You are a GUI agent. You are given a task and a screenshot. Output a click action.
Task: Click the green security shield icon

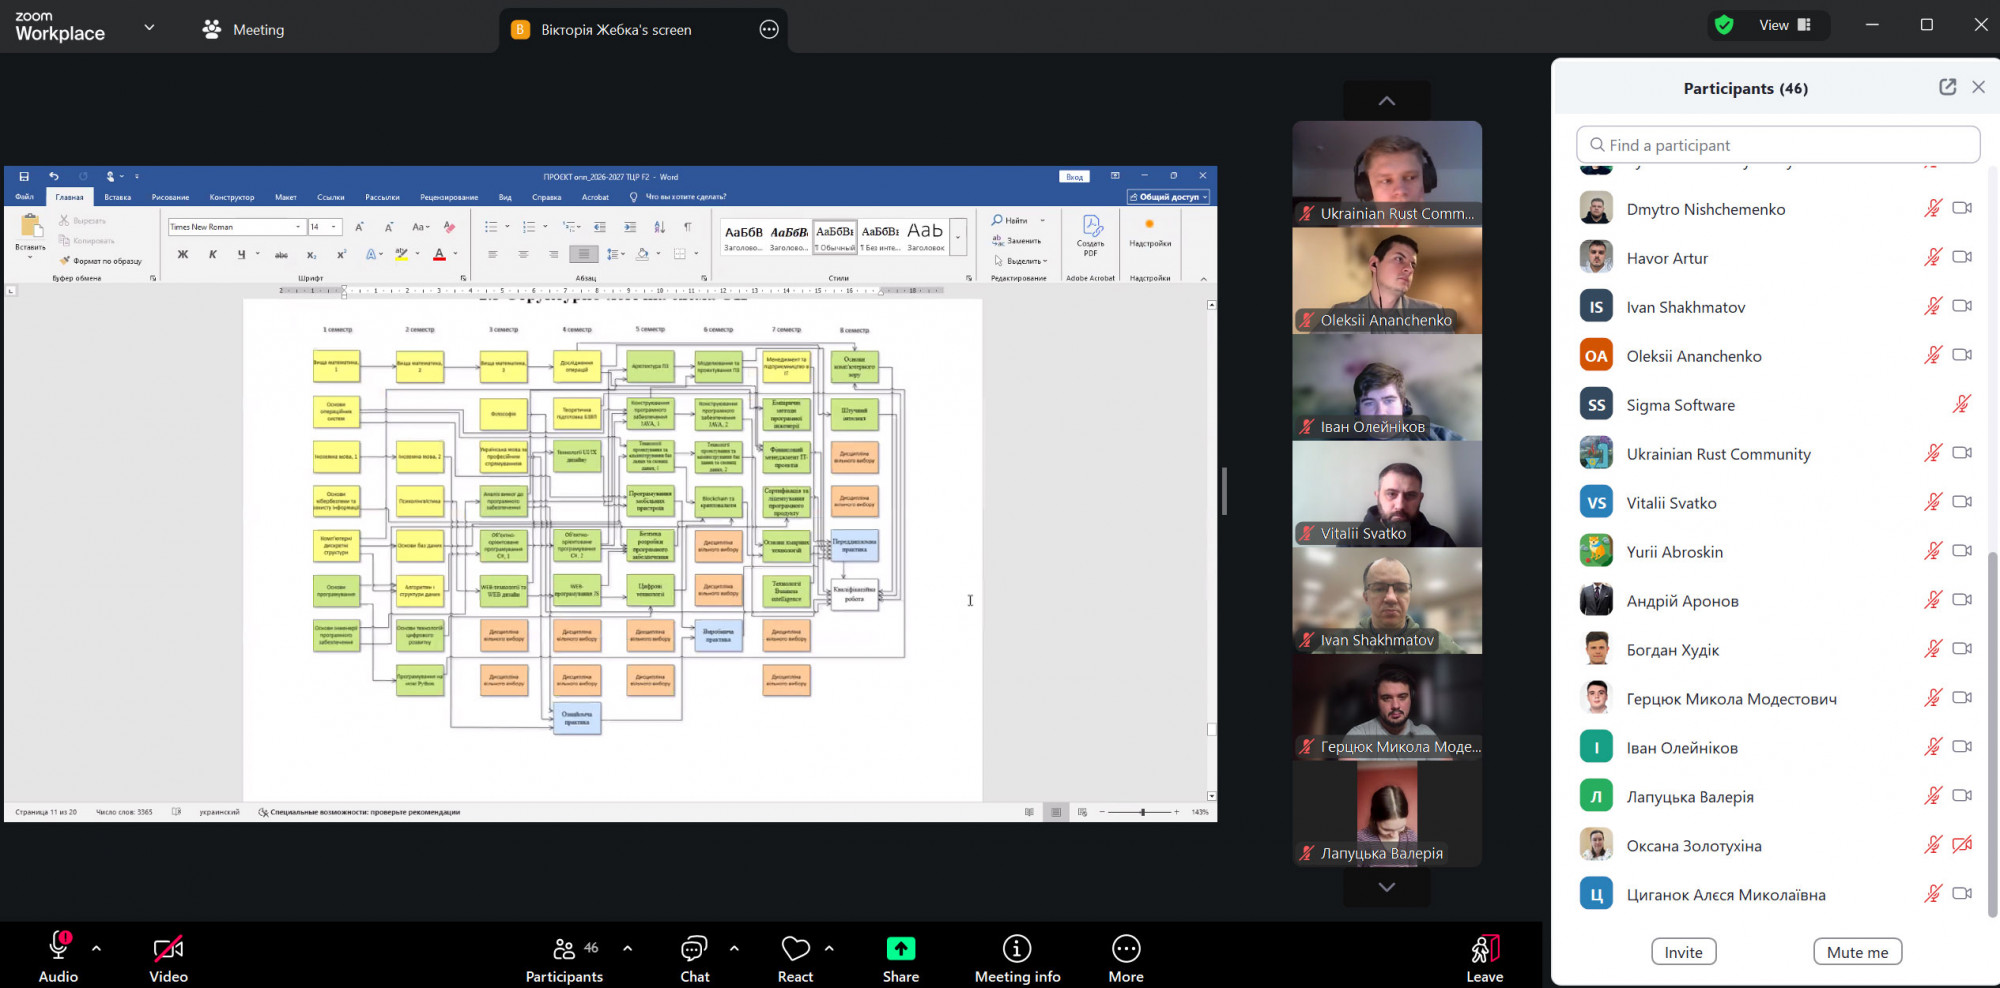click(x=1724, y=25)
